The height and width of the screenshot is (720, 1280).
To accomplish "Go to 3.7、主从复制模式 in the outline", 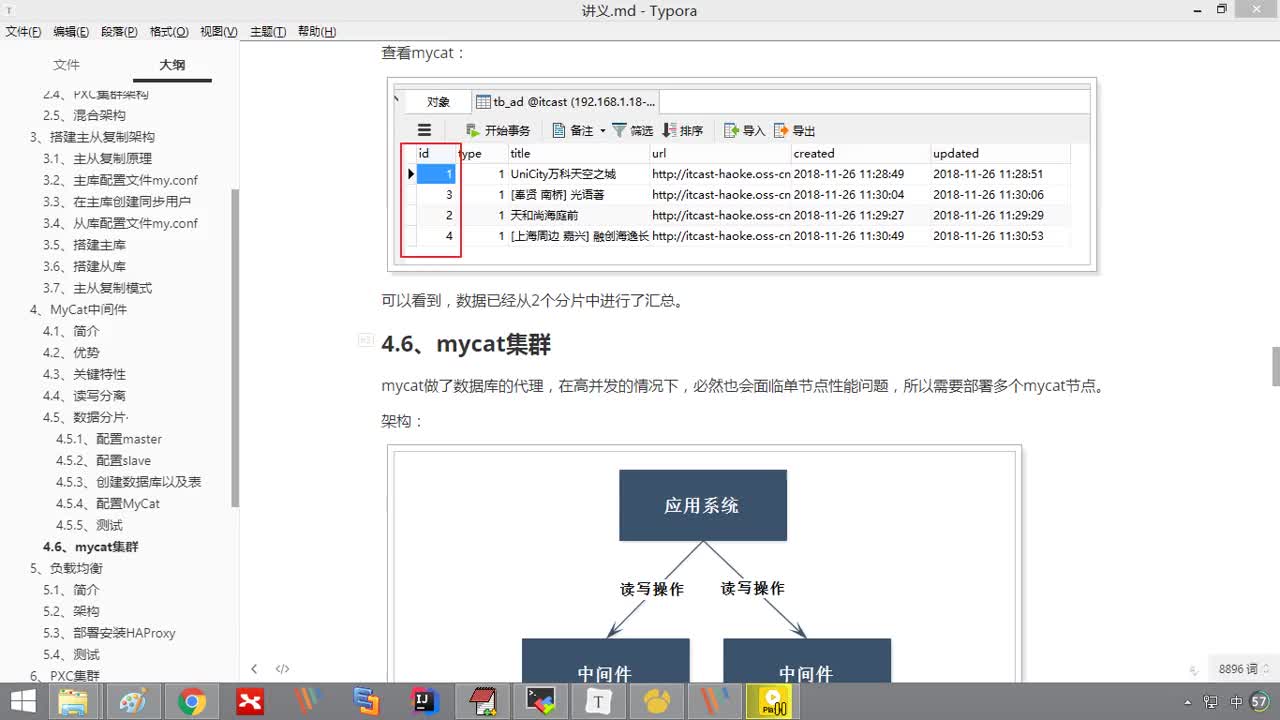I will tap(97, 288).
